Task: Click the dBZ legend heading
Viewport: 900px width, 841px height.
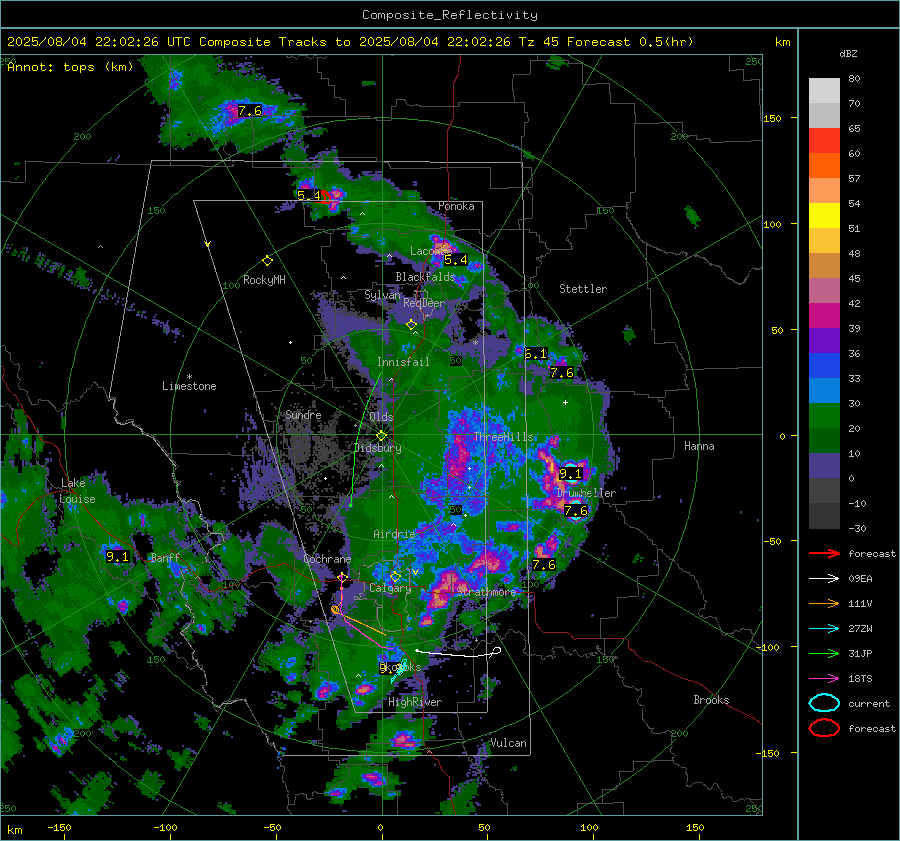Action: point(848,54)
